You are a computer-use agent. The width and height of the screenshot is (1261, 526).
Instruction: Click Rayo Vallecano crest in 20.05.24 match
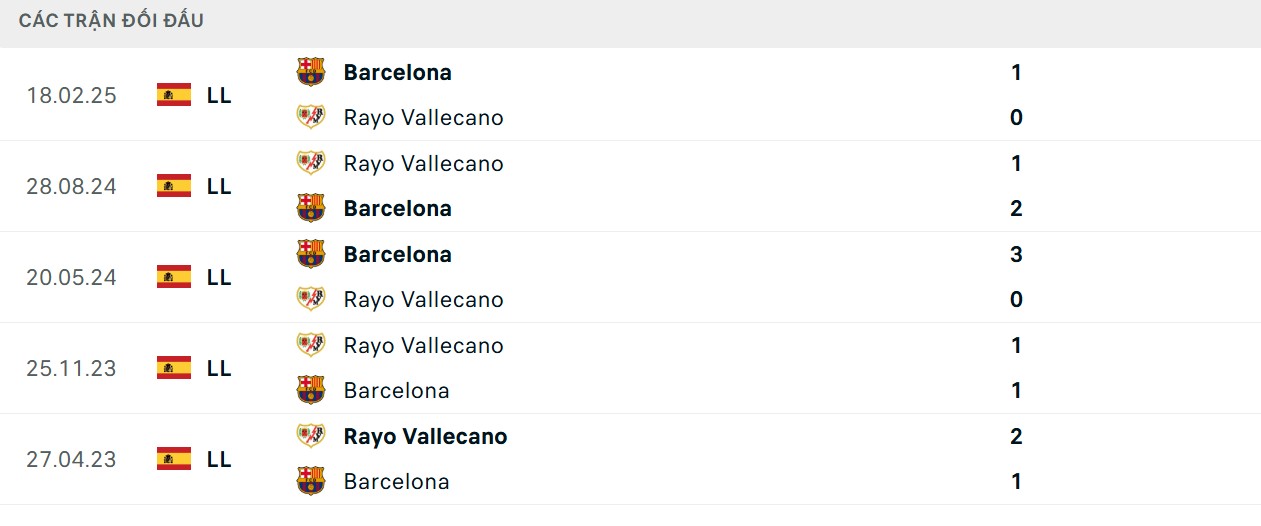311,299
